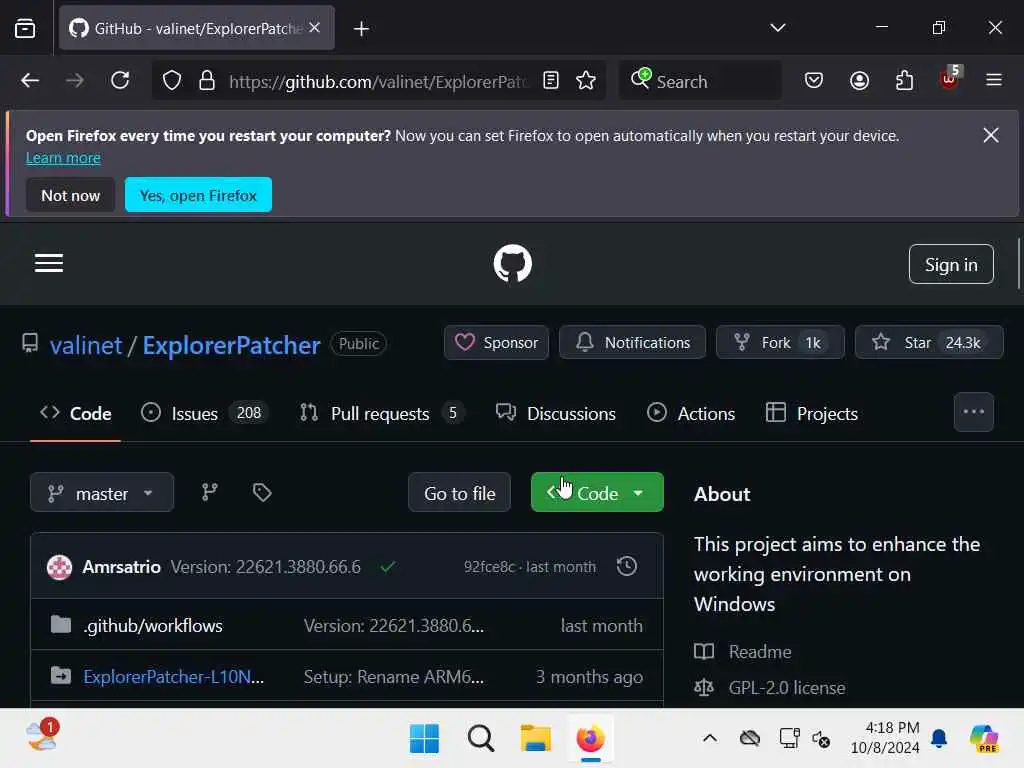Show site security padlock info
This screenshot has height=768, width=1024.
click(x=207, y=80)
